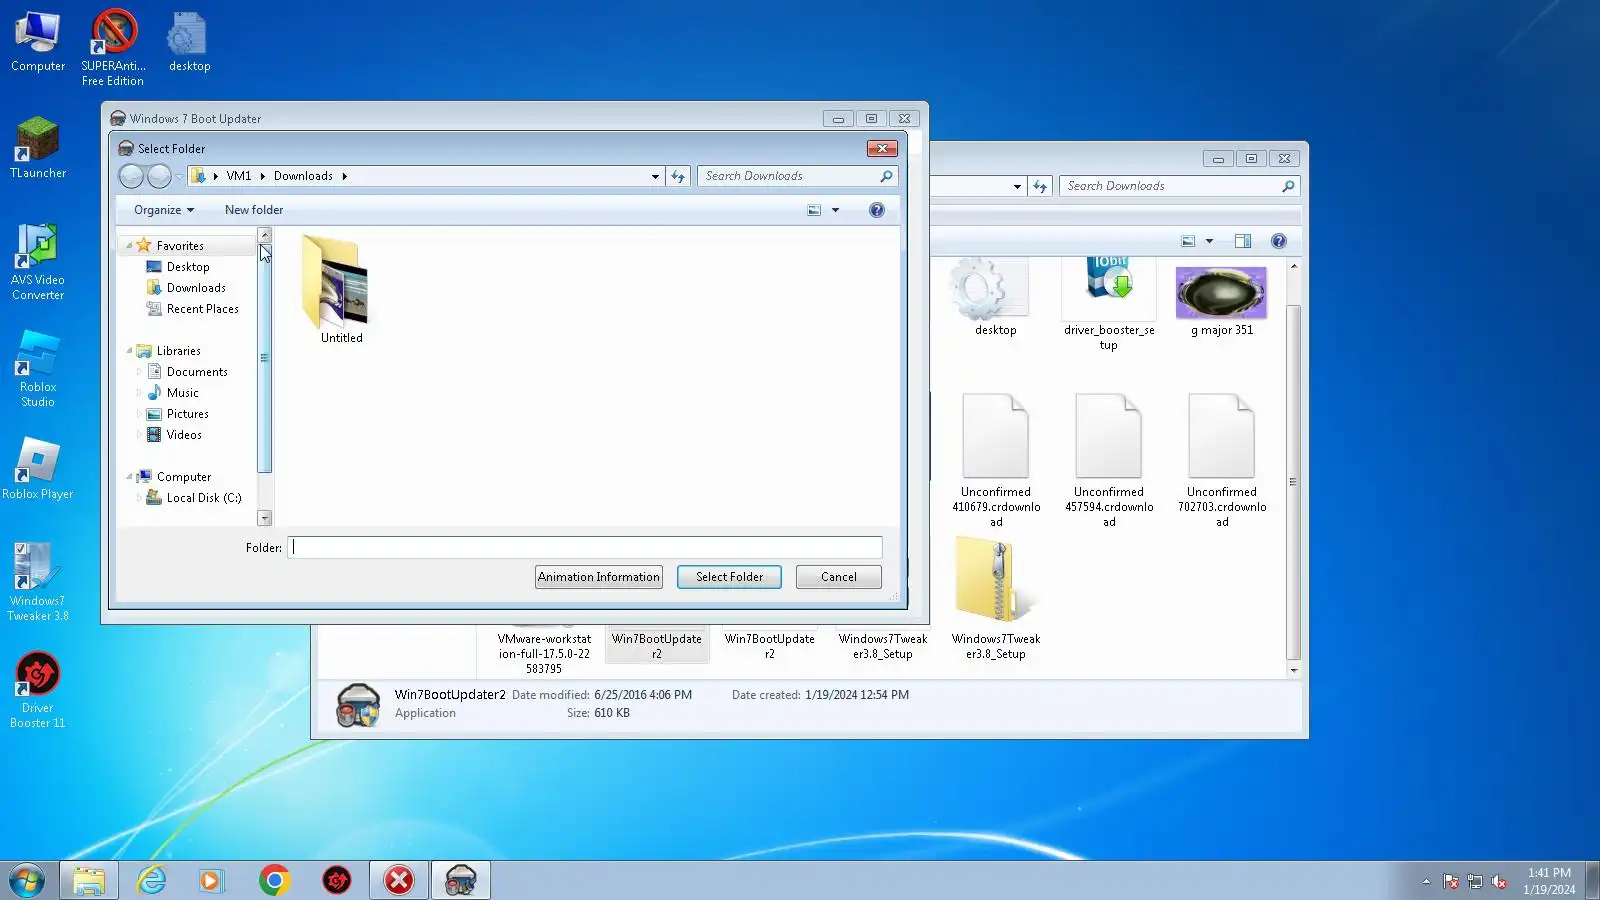1600x900 pixels.
Task: Launch Driver Booster 11 desktop shortcut
Action: [38, 690]
